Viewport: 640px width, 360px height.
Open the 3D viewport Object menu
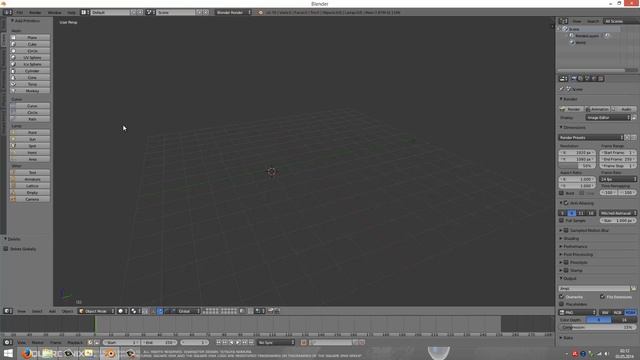coord(67,311)
